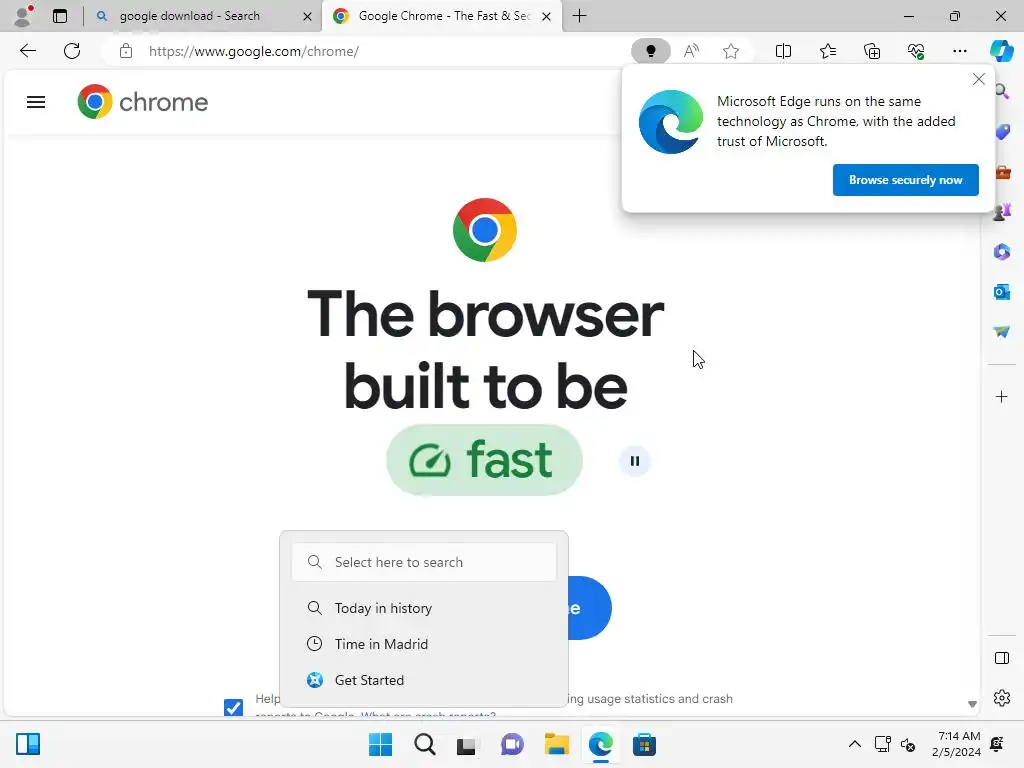1024x768 pixels.
Task: Click Browse securely now button
Action: (x=905, y=180)
